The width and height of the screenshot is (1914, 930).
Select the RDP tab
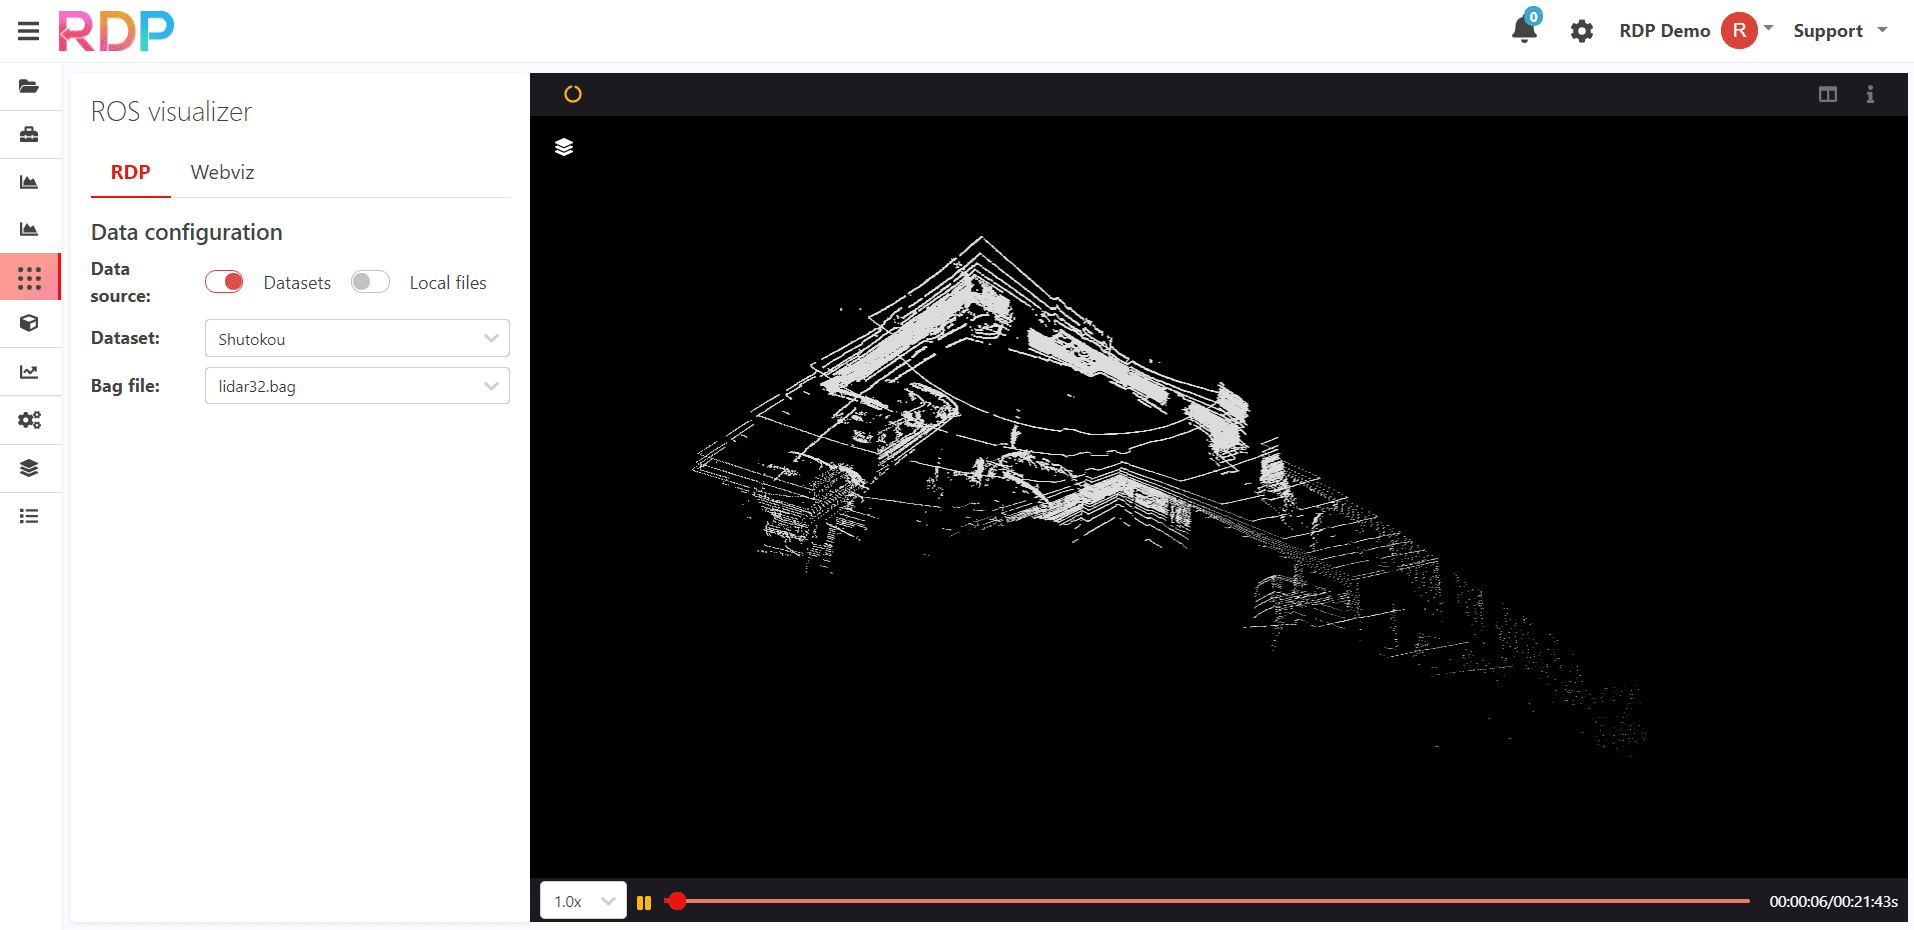[131, 172]
